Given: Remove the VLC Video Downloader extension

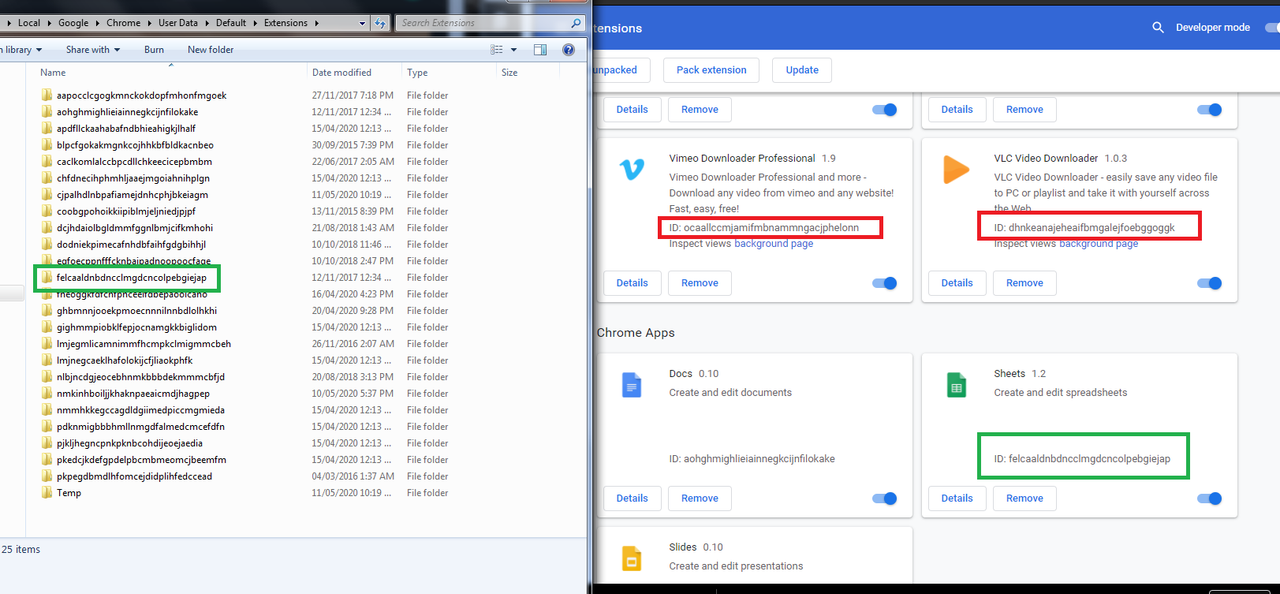Looking at the screenshot, I should (1025, 283).
